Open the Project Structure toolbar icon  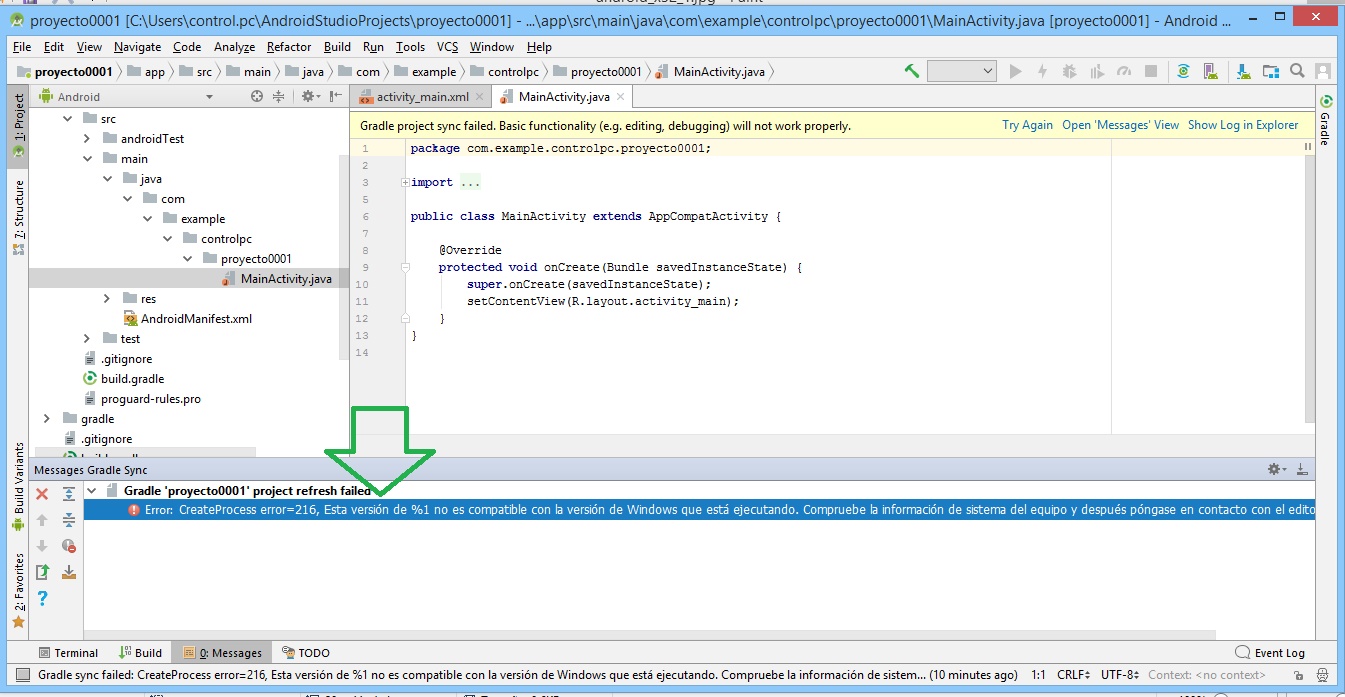(1270, 71)
